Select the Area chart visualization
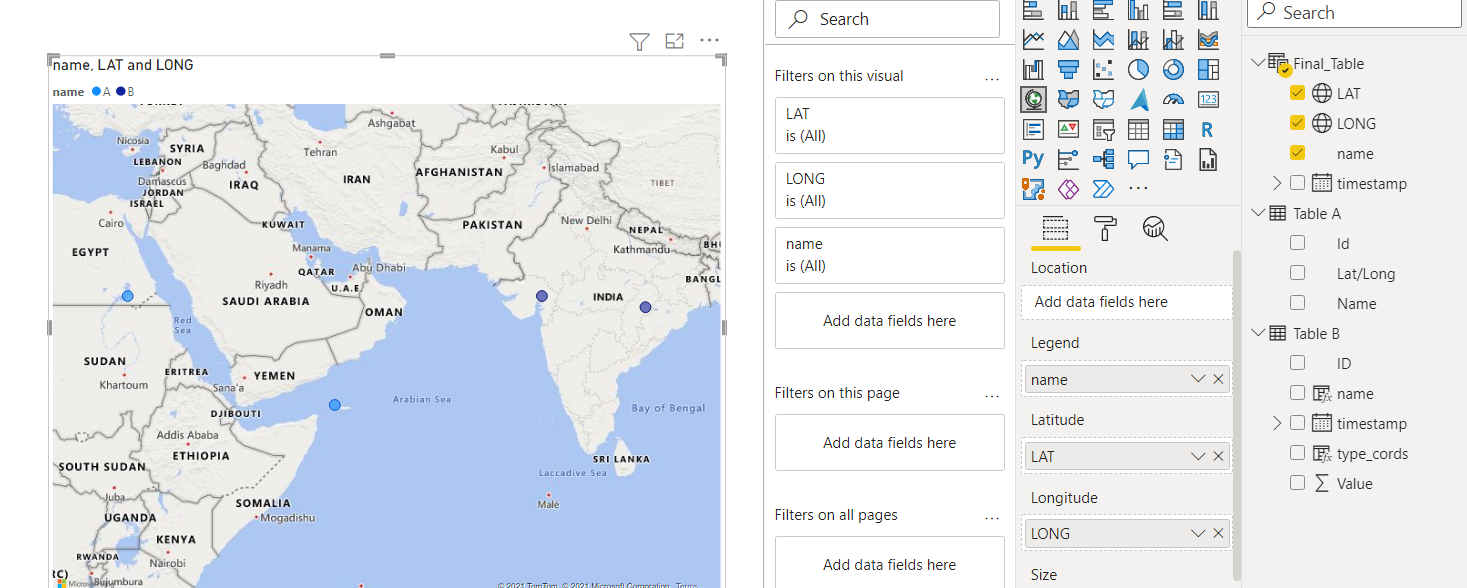 (1068, 40)
